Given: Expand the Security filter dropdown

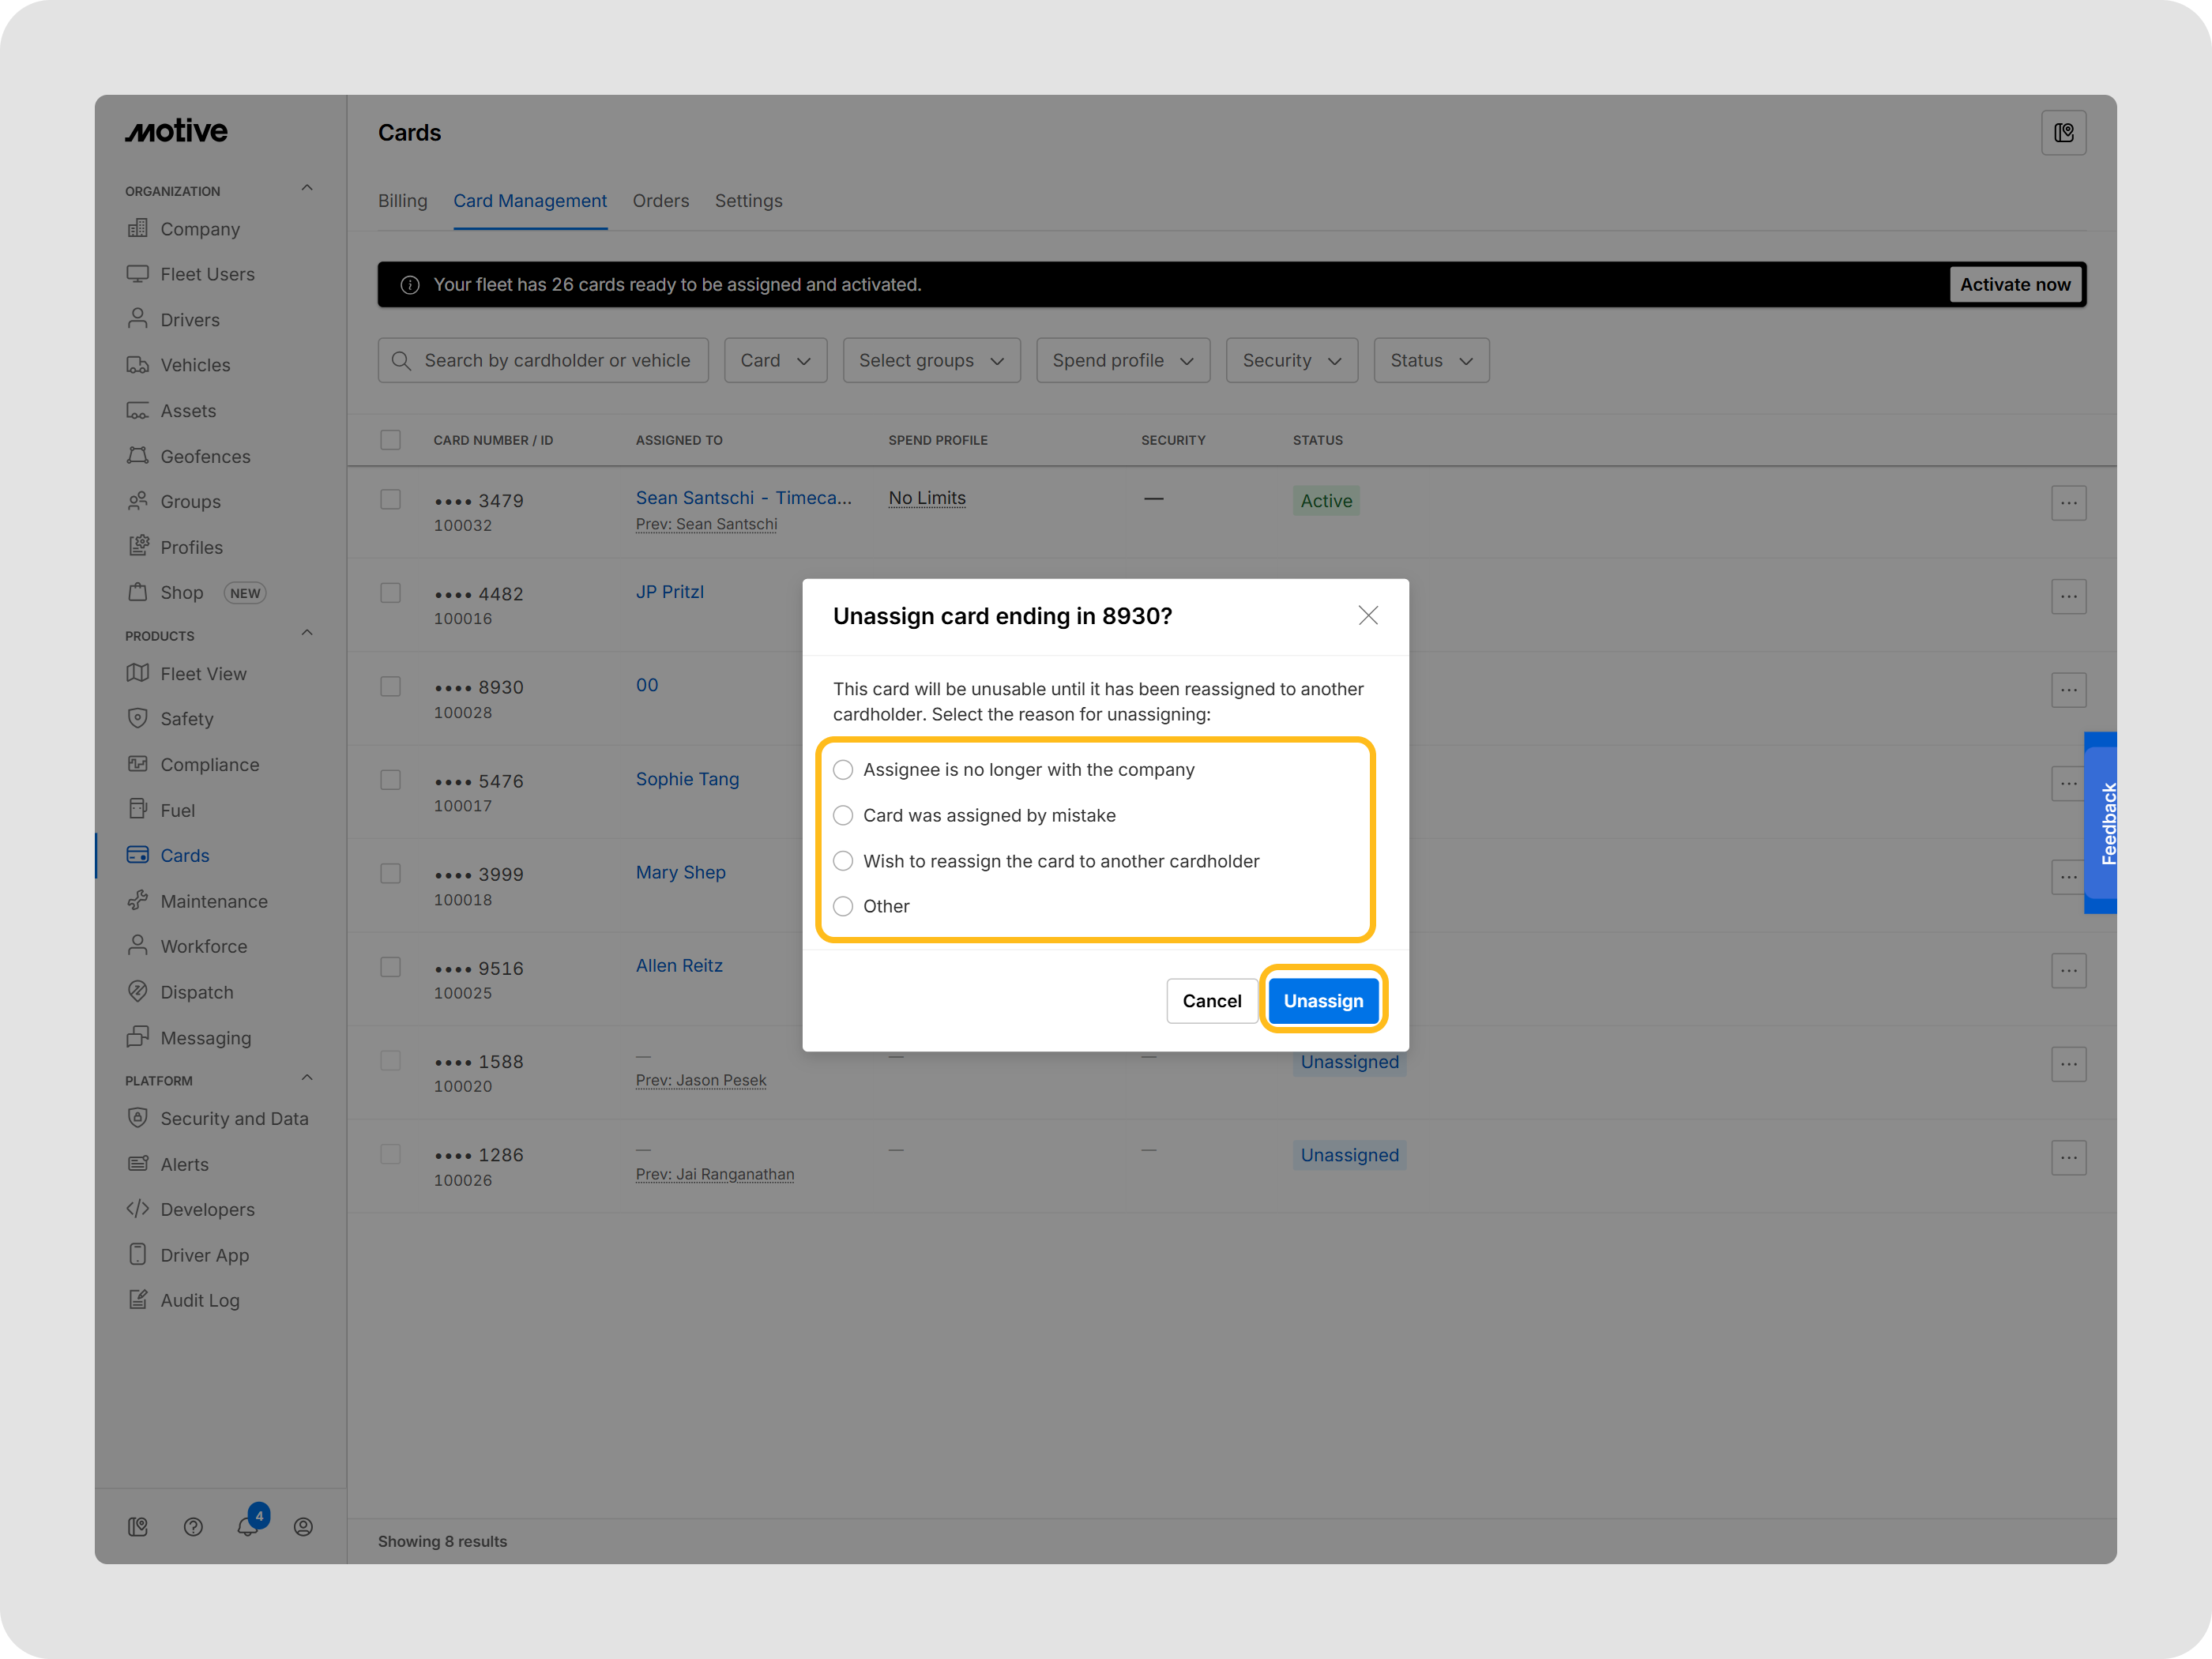Looking at the screenshot, I should pyautogui.click(x=1291, y=360).
